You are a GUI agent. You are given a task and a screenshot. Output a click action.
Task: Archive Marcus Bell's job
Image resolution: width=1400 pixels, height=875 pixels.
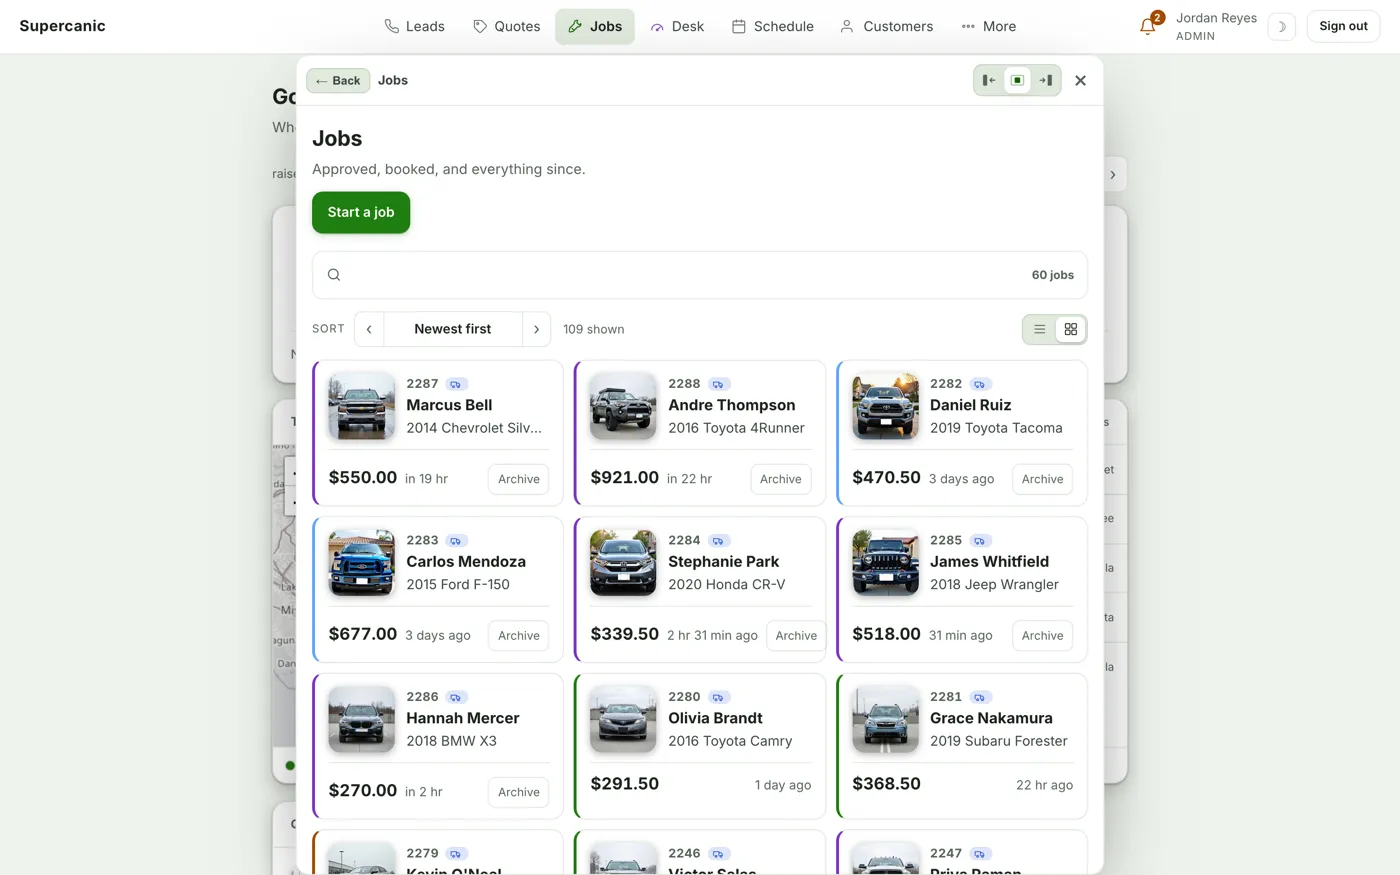pos(519,479)
